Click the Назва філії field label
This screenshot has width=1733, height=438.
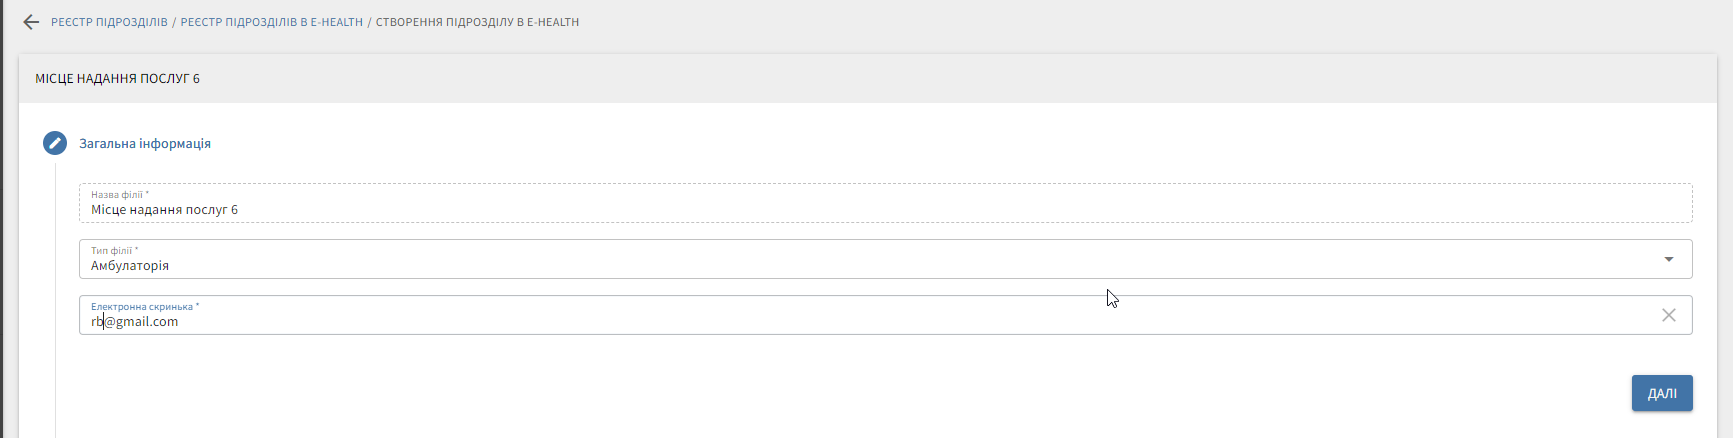[119, 195]
